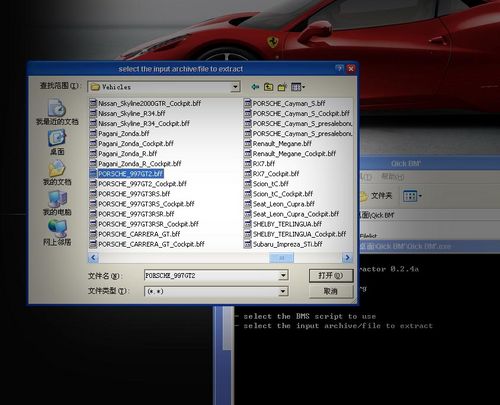Expand the file type (*.*) dropdown
The image size is (500, 405).
click(283, 291)
